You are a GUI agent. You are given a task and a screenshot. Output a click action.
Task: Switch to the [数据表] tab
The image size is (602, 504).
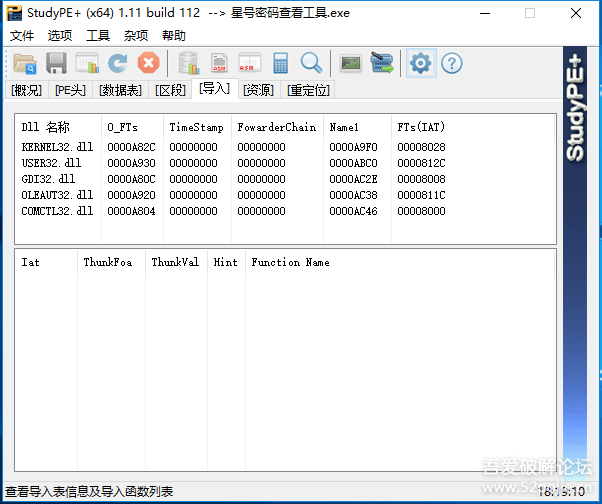click(x=121, y=90)
